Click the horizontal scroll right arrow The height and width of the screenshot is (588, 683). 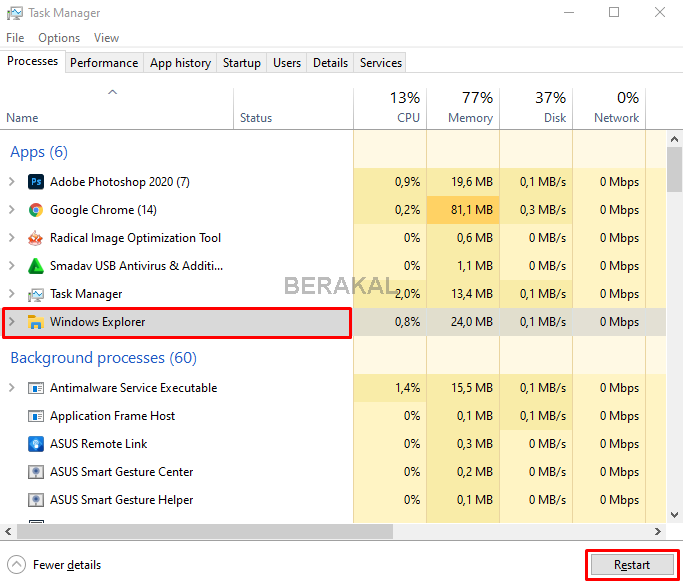pyautogui.click(x=658, y=531)
